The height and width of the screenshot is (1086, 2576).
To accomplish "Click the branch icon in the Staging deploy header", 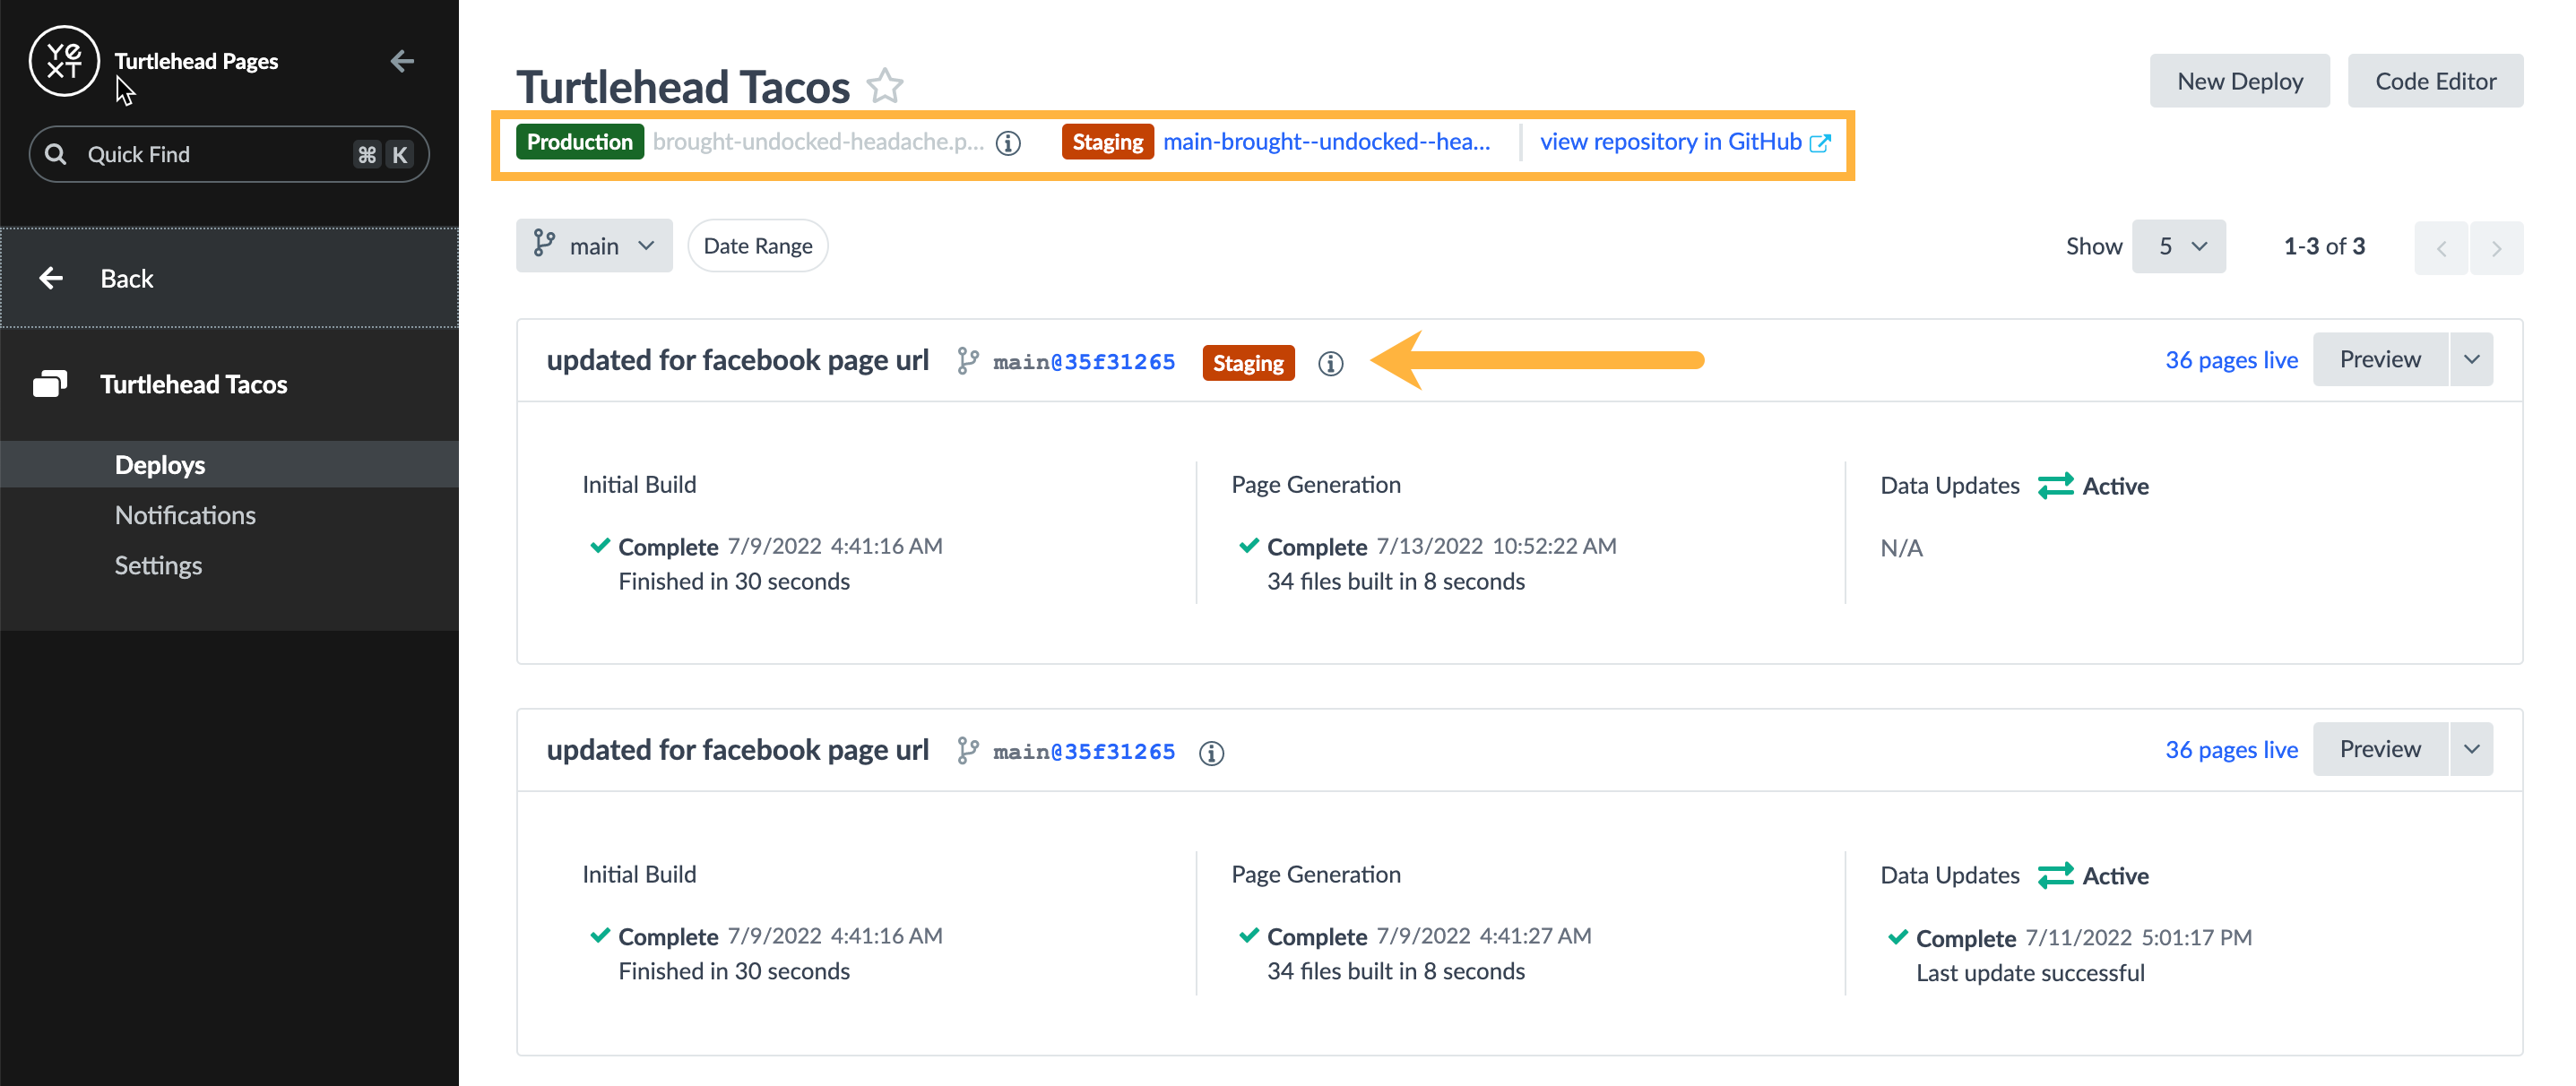I will tap(967, 361).
